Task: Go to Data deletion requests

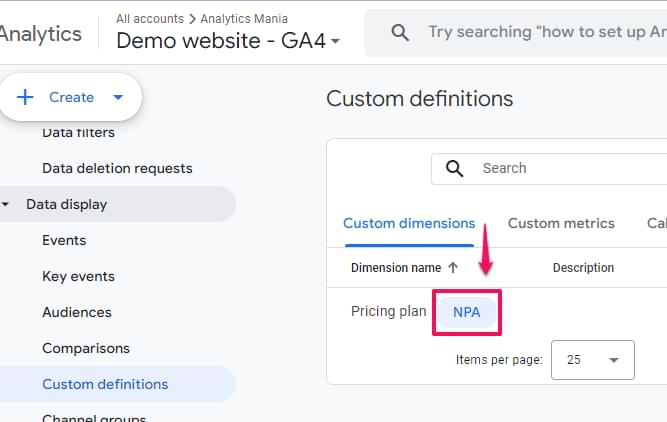Action: click(117, 168)
